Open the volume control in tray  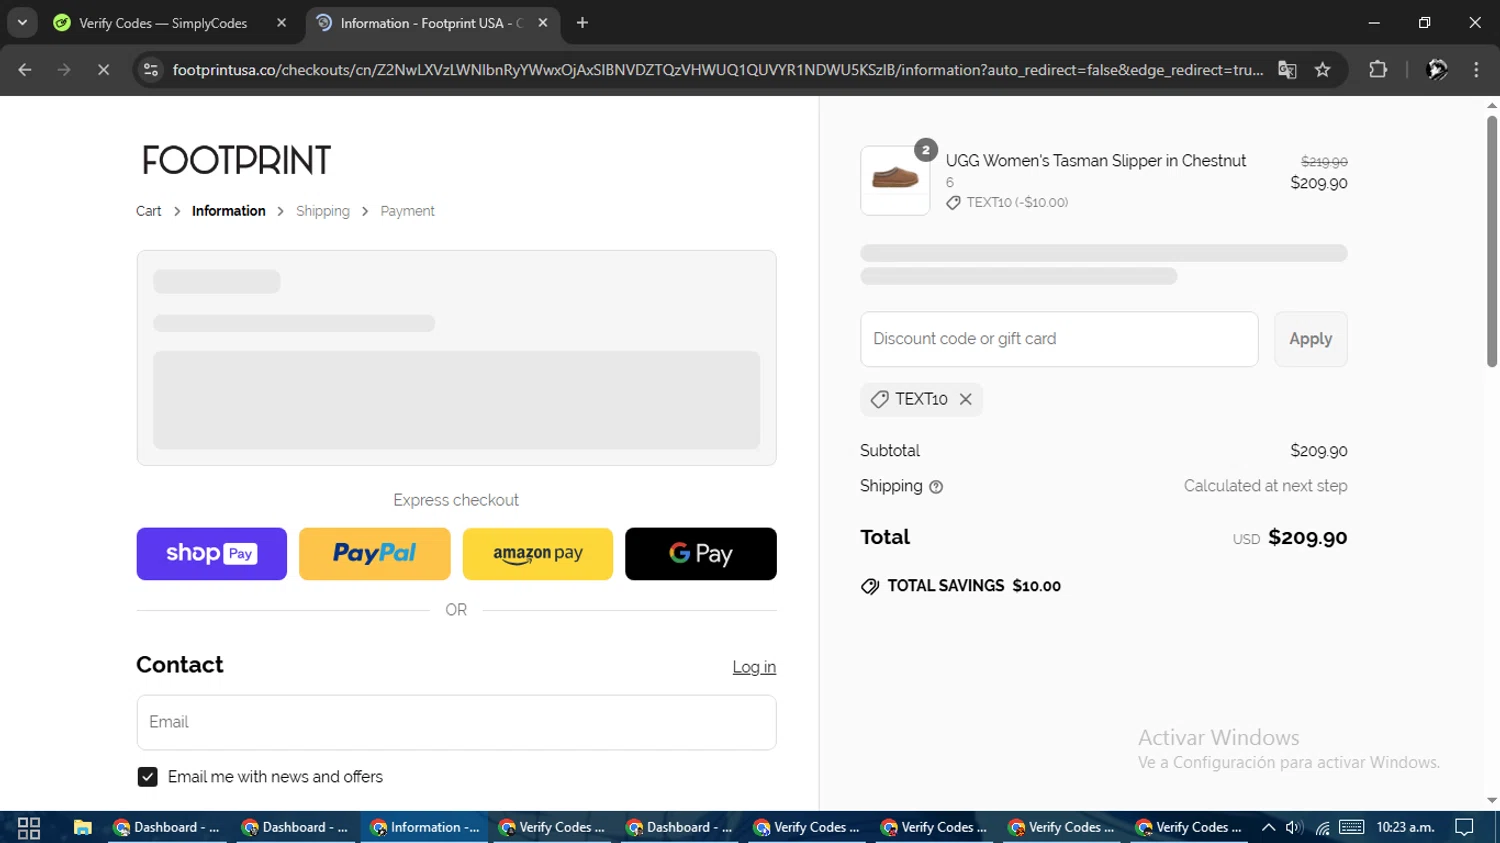pyautogui.click(x=1294, y=828)
